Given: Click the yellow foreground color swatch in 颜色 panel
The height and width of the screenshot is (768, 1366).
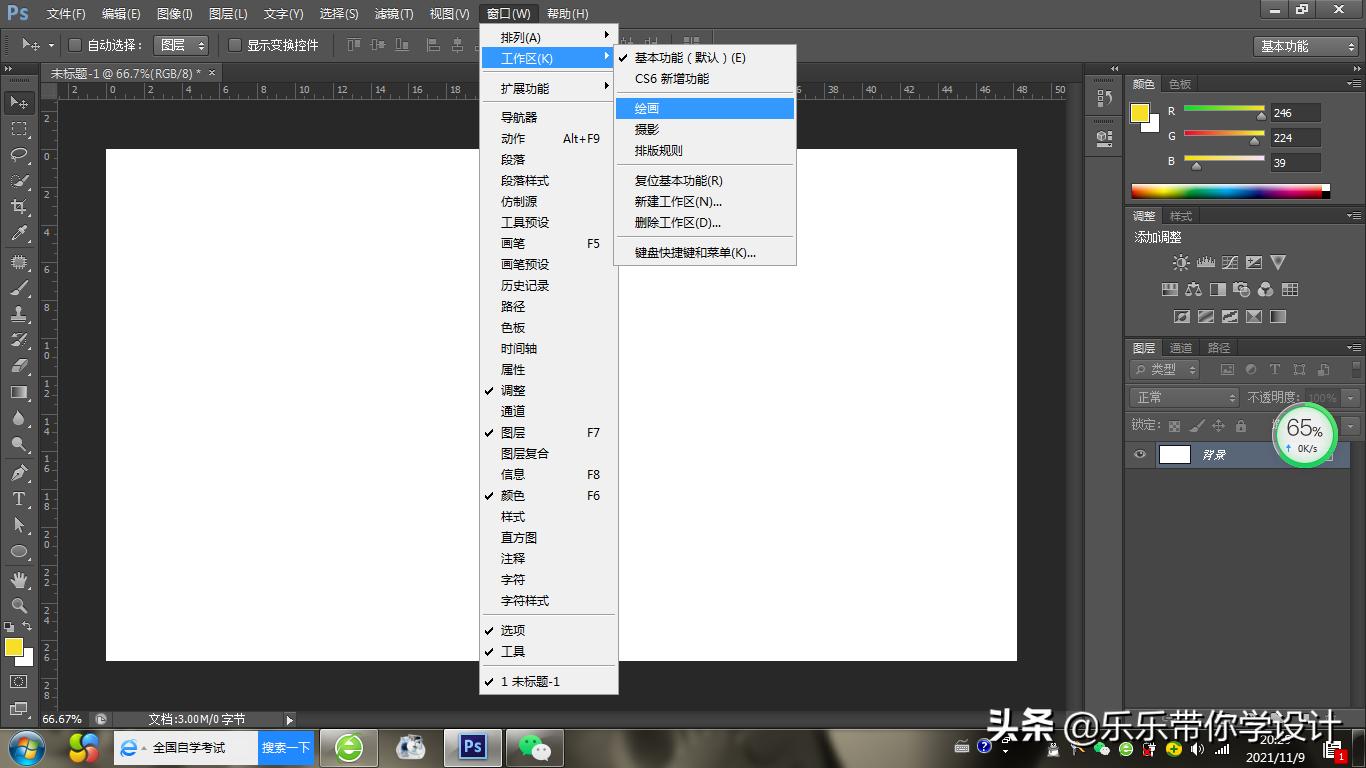Looking at the screenshot, I should pyautogui.click(x=1139, y=113).
